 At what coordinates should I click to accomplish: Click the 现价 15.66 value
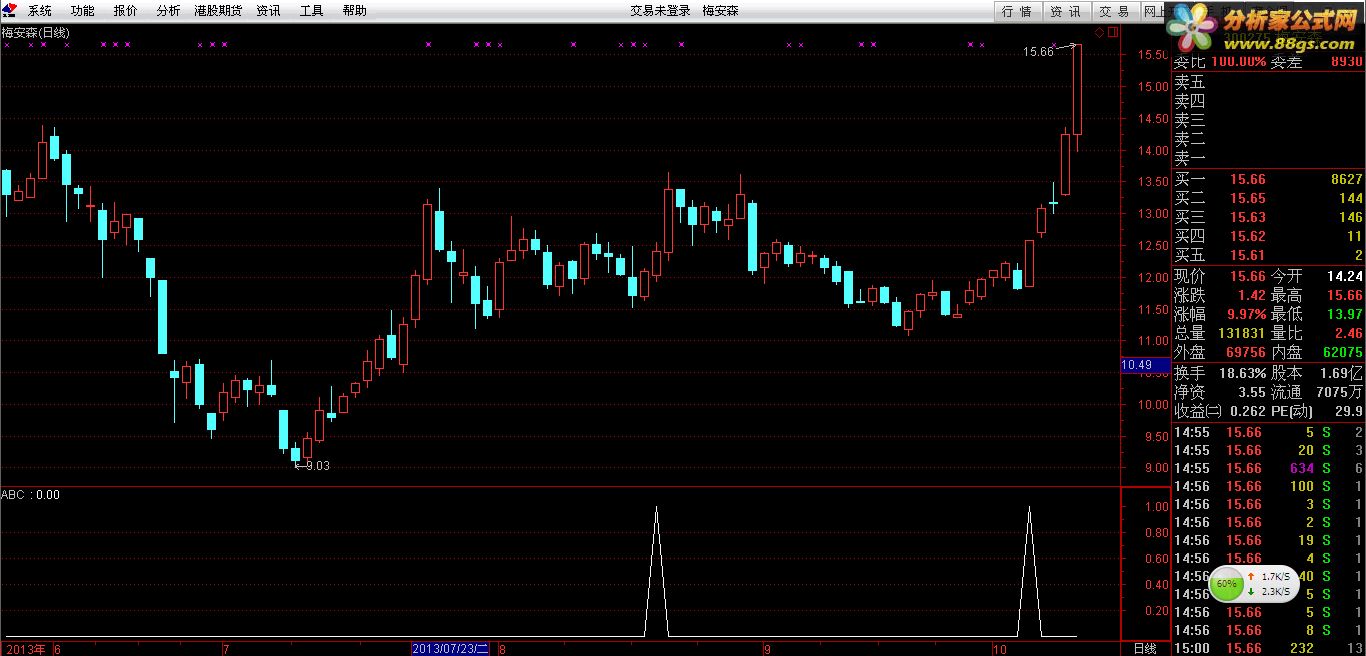[x=1247, y=276]
